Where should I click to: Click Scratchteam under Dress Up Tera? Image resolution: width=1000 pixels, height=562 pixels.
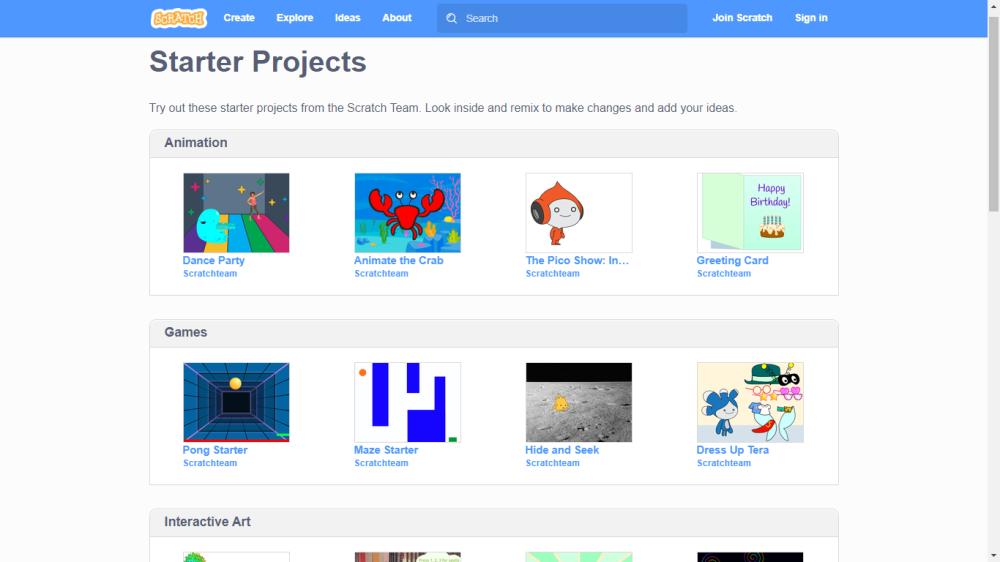pyautogui.click(x=724, y=462)
